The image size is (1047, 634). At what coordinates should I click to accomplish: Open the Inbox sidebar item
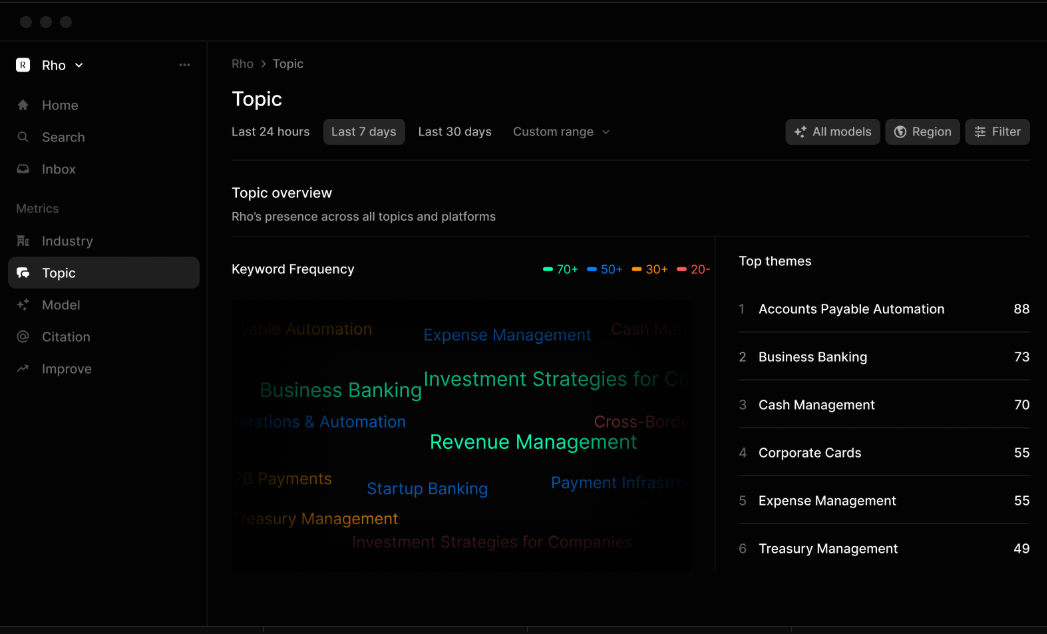(103, 169)
